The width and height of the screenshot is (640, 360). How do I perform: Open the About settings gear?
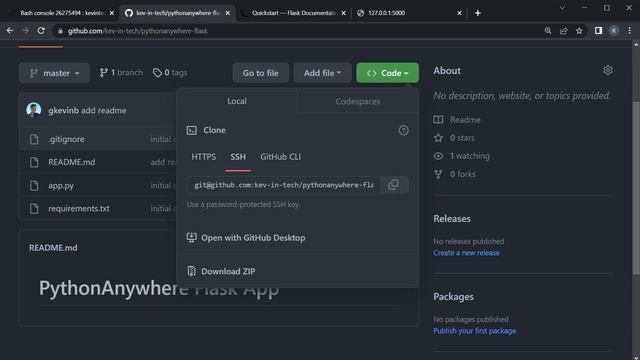(x=608, y=70)
